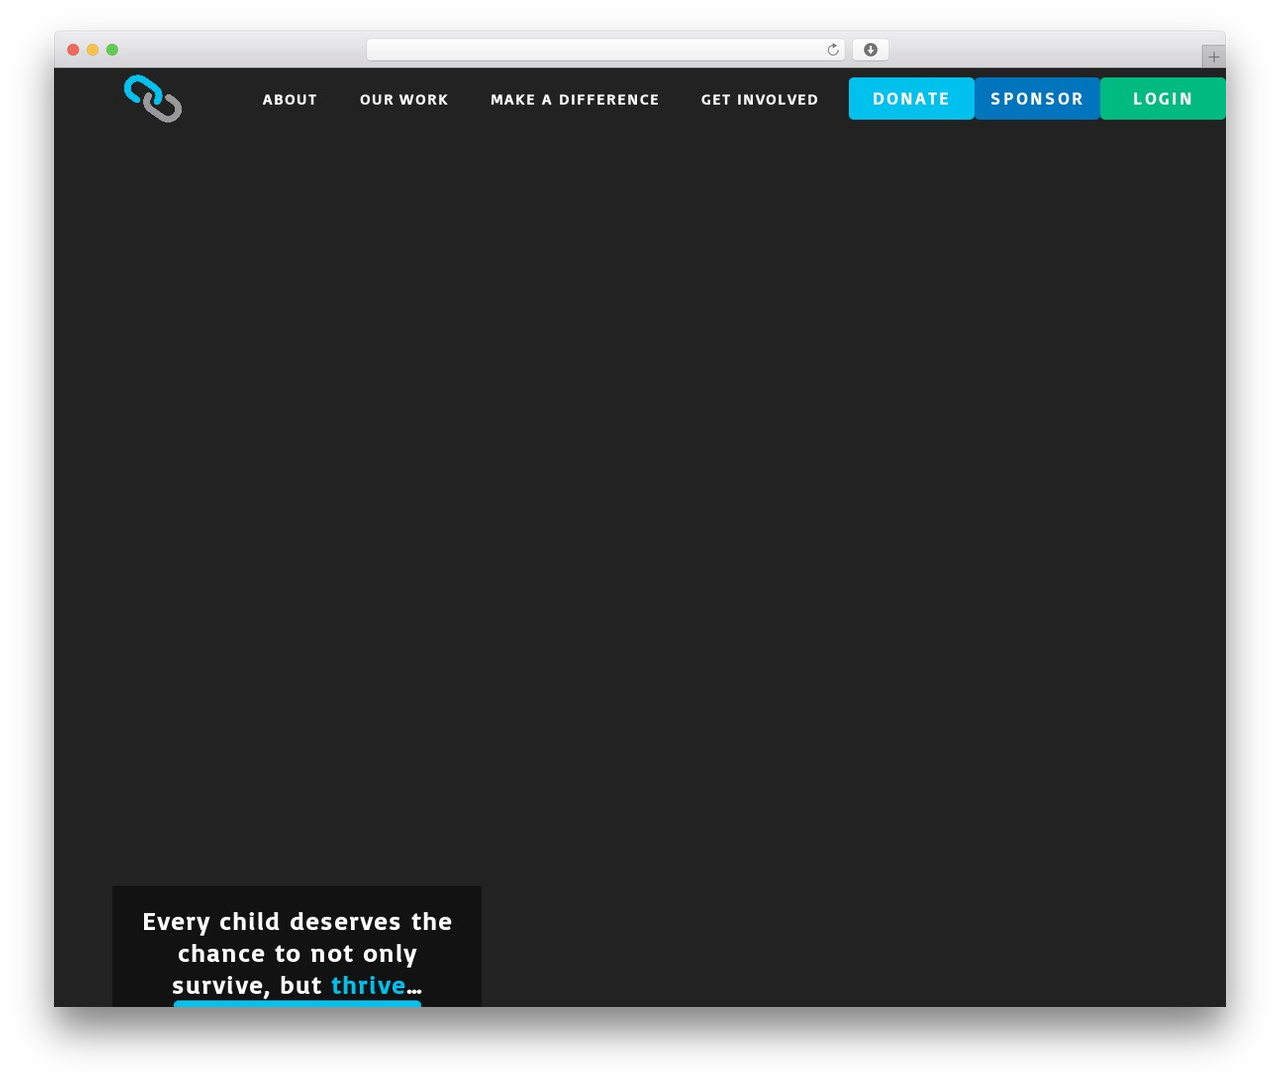Open the Login button
The width and height of the screenshot is (1280, 1084).
1163,98
